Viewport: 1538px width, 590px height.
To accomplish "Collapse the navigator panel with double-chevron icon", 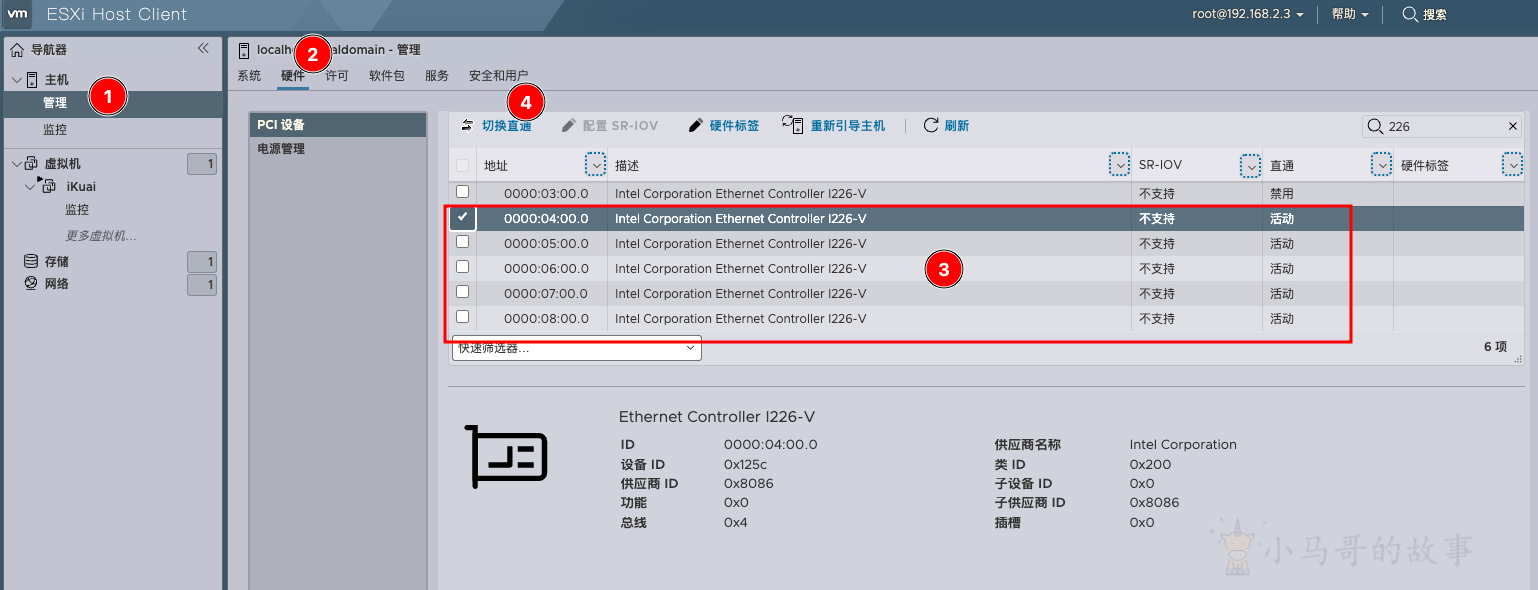I will tap(203, 48).
